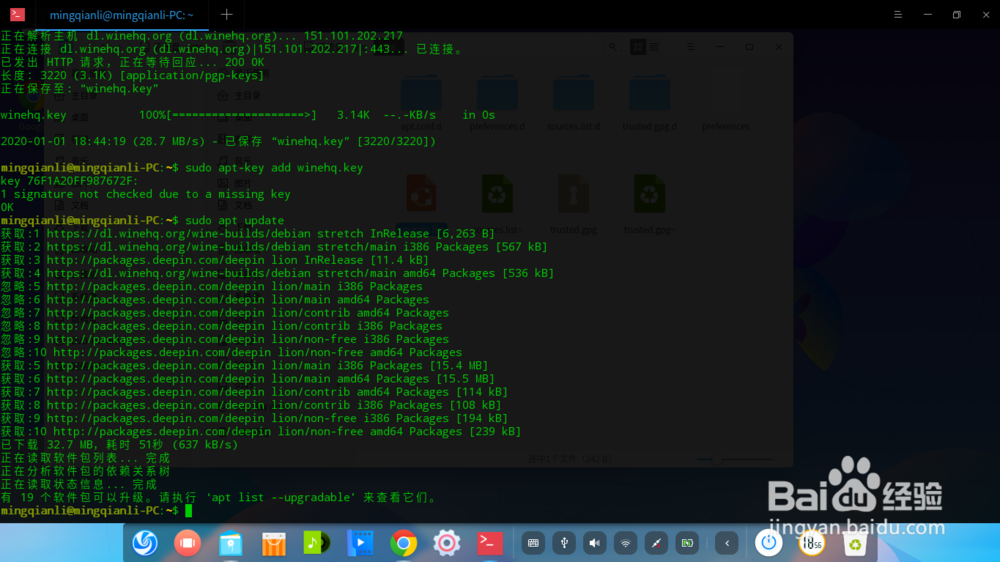The width and height of the screenshot is (1000, 562).
Task: Open Control Center gear icon in dock
Action: click(x=446, y=543)
